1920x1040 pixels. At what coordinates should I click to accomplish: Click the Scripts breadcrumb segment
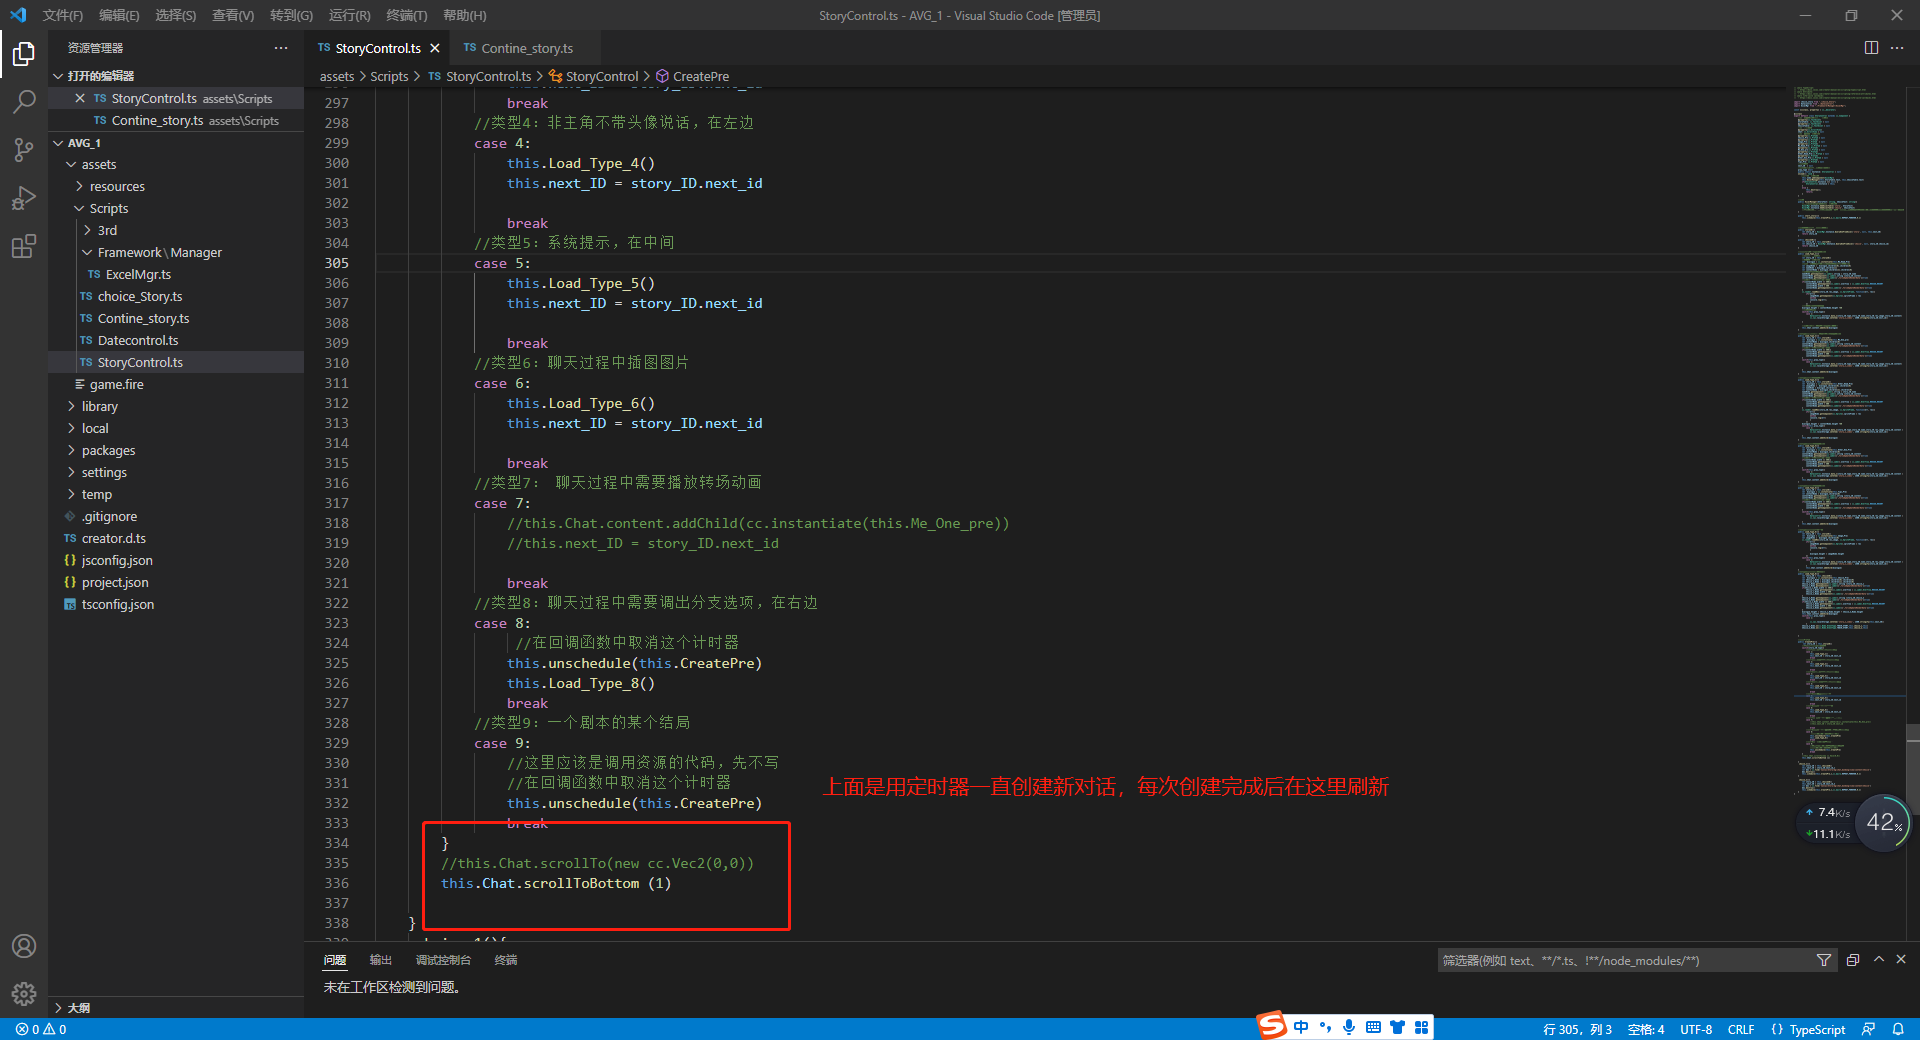pos(389,76)
